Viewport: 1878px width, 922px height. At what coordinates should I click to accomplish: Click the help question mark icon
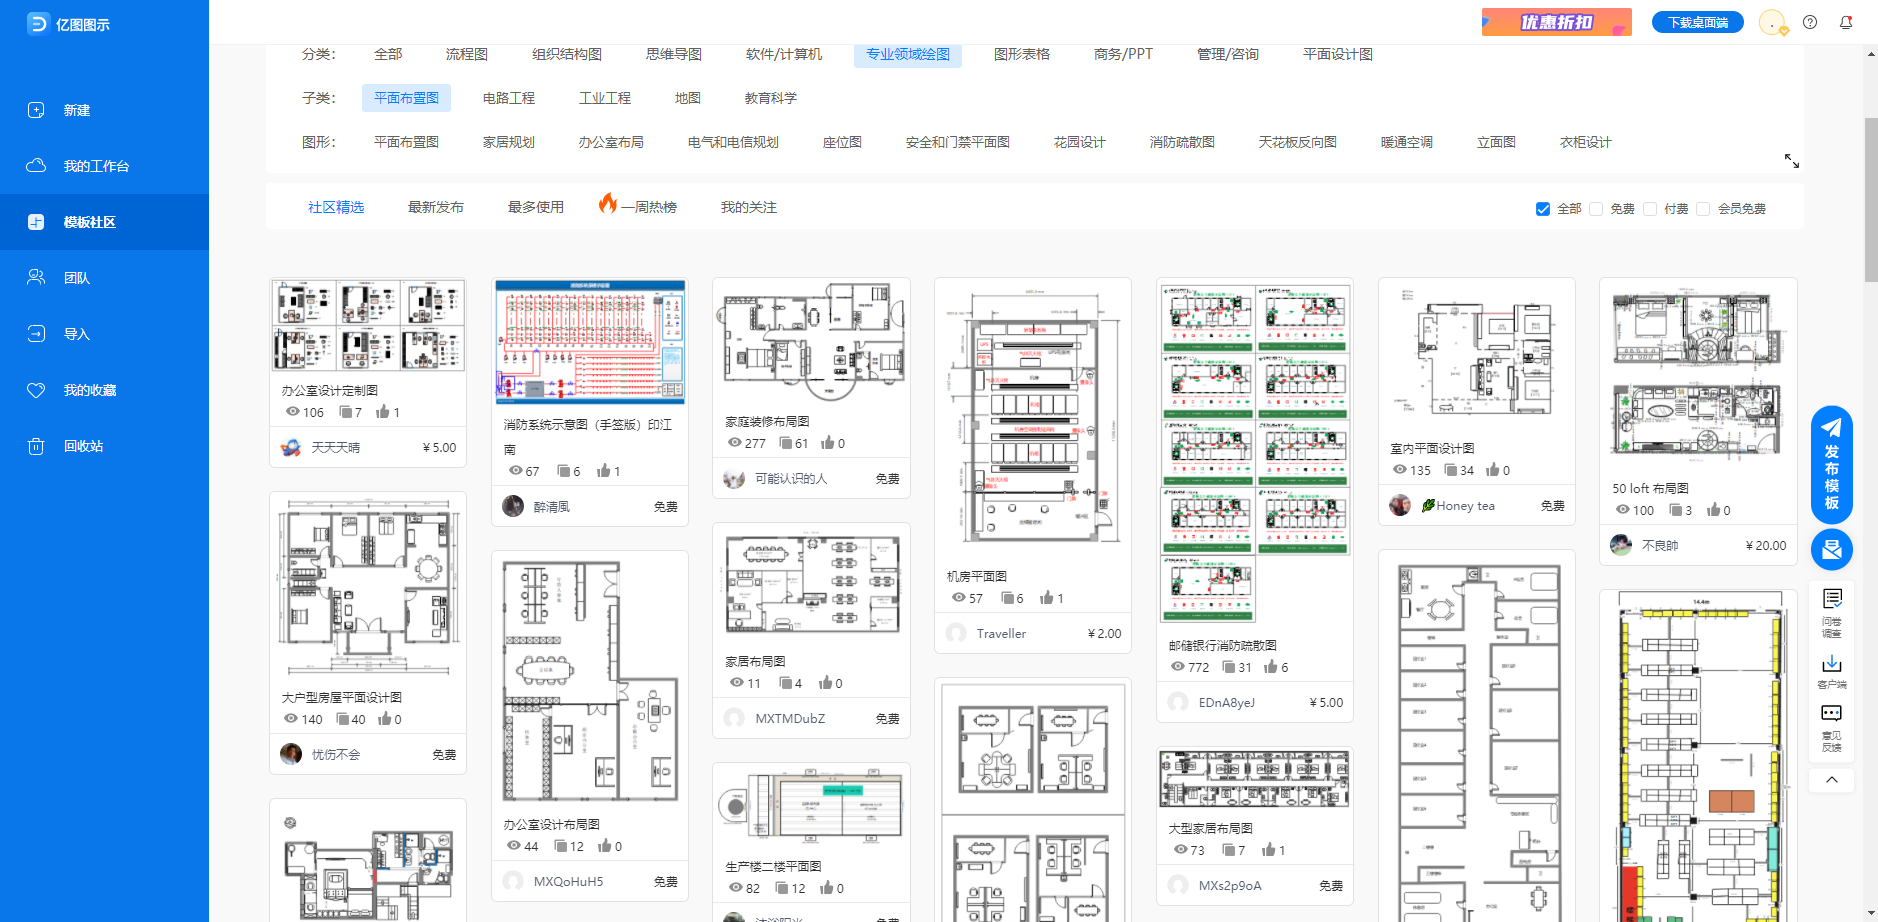1810,22
